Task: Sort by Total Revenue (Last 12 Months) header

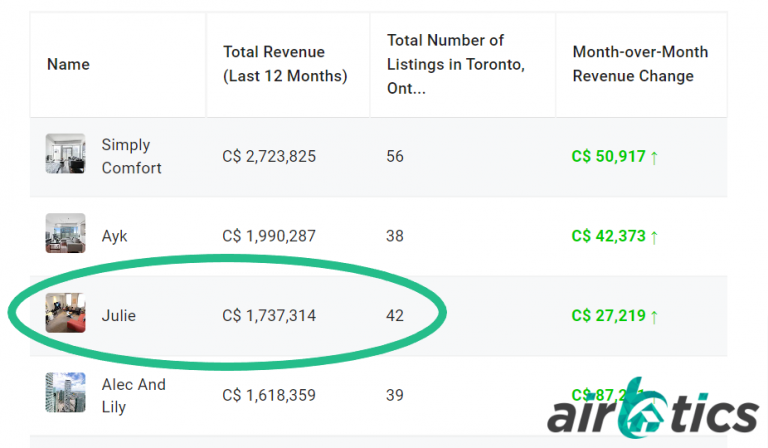Action: pyautogui.click(x=285, y=64)
